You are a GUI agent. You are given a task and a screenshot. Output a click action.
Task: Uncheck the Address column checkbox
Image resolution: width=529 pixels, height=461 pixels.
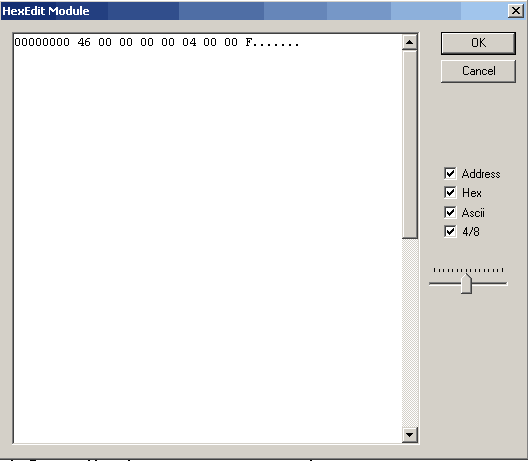click(x=450, y=173)
